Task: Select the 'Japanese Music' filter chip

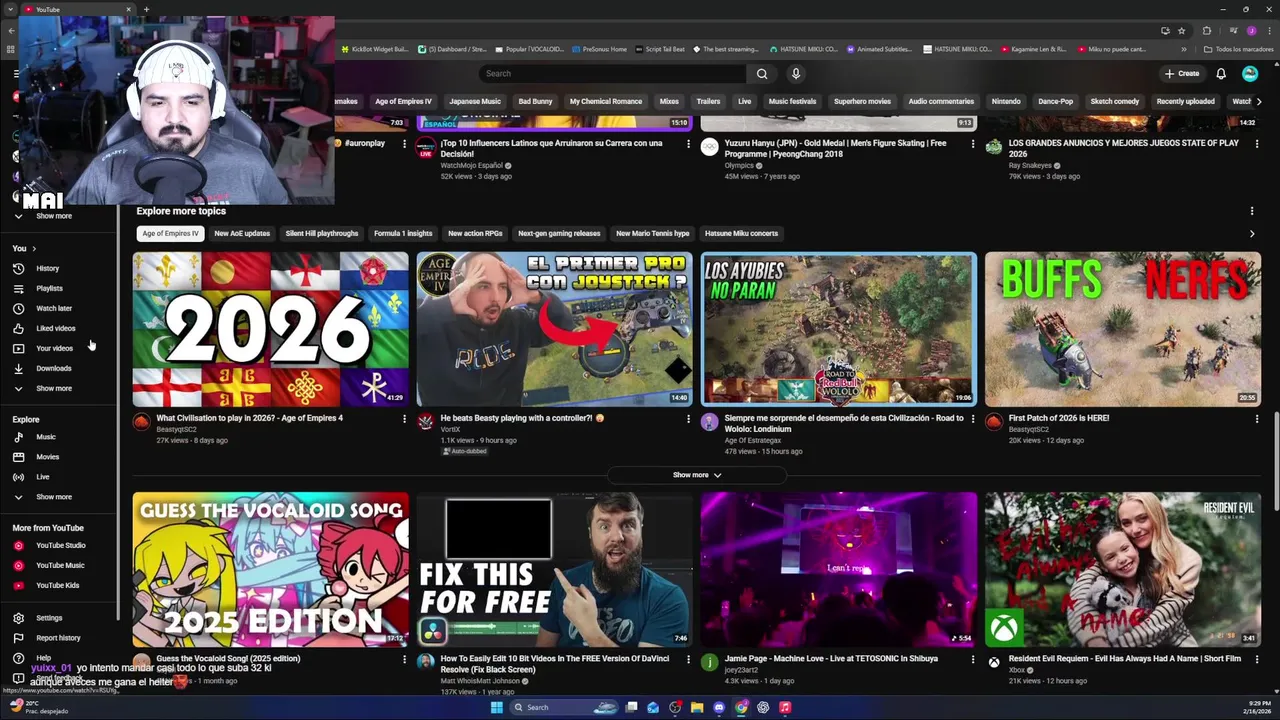Action: [x=475, y=101]
